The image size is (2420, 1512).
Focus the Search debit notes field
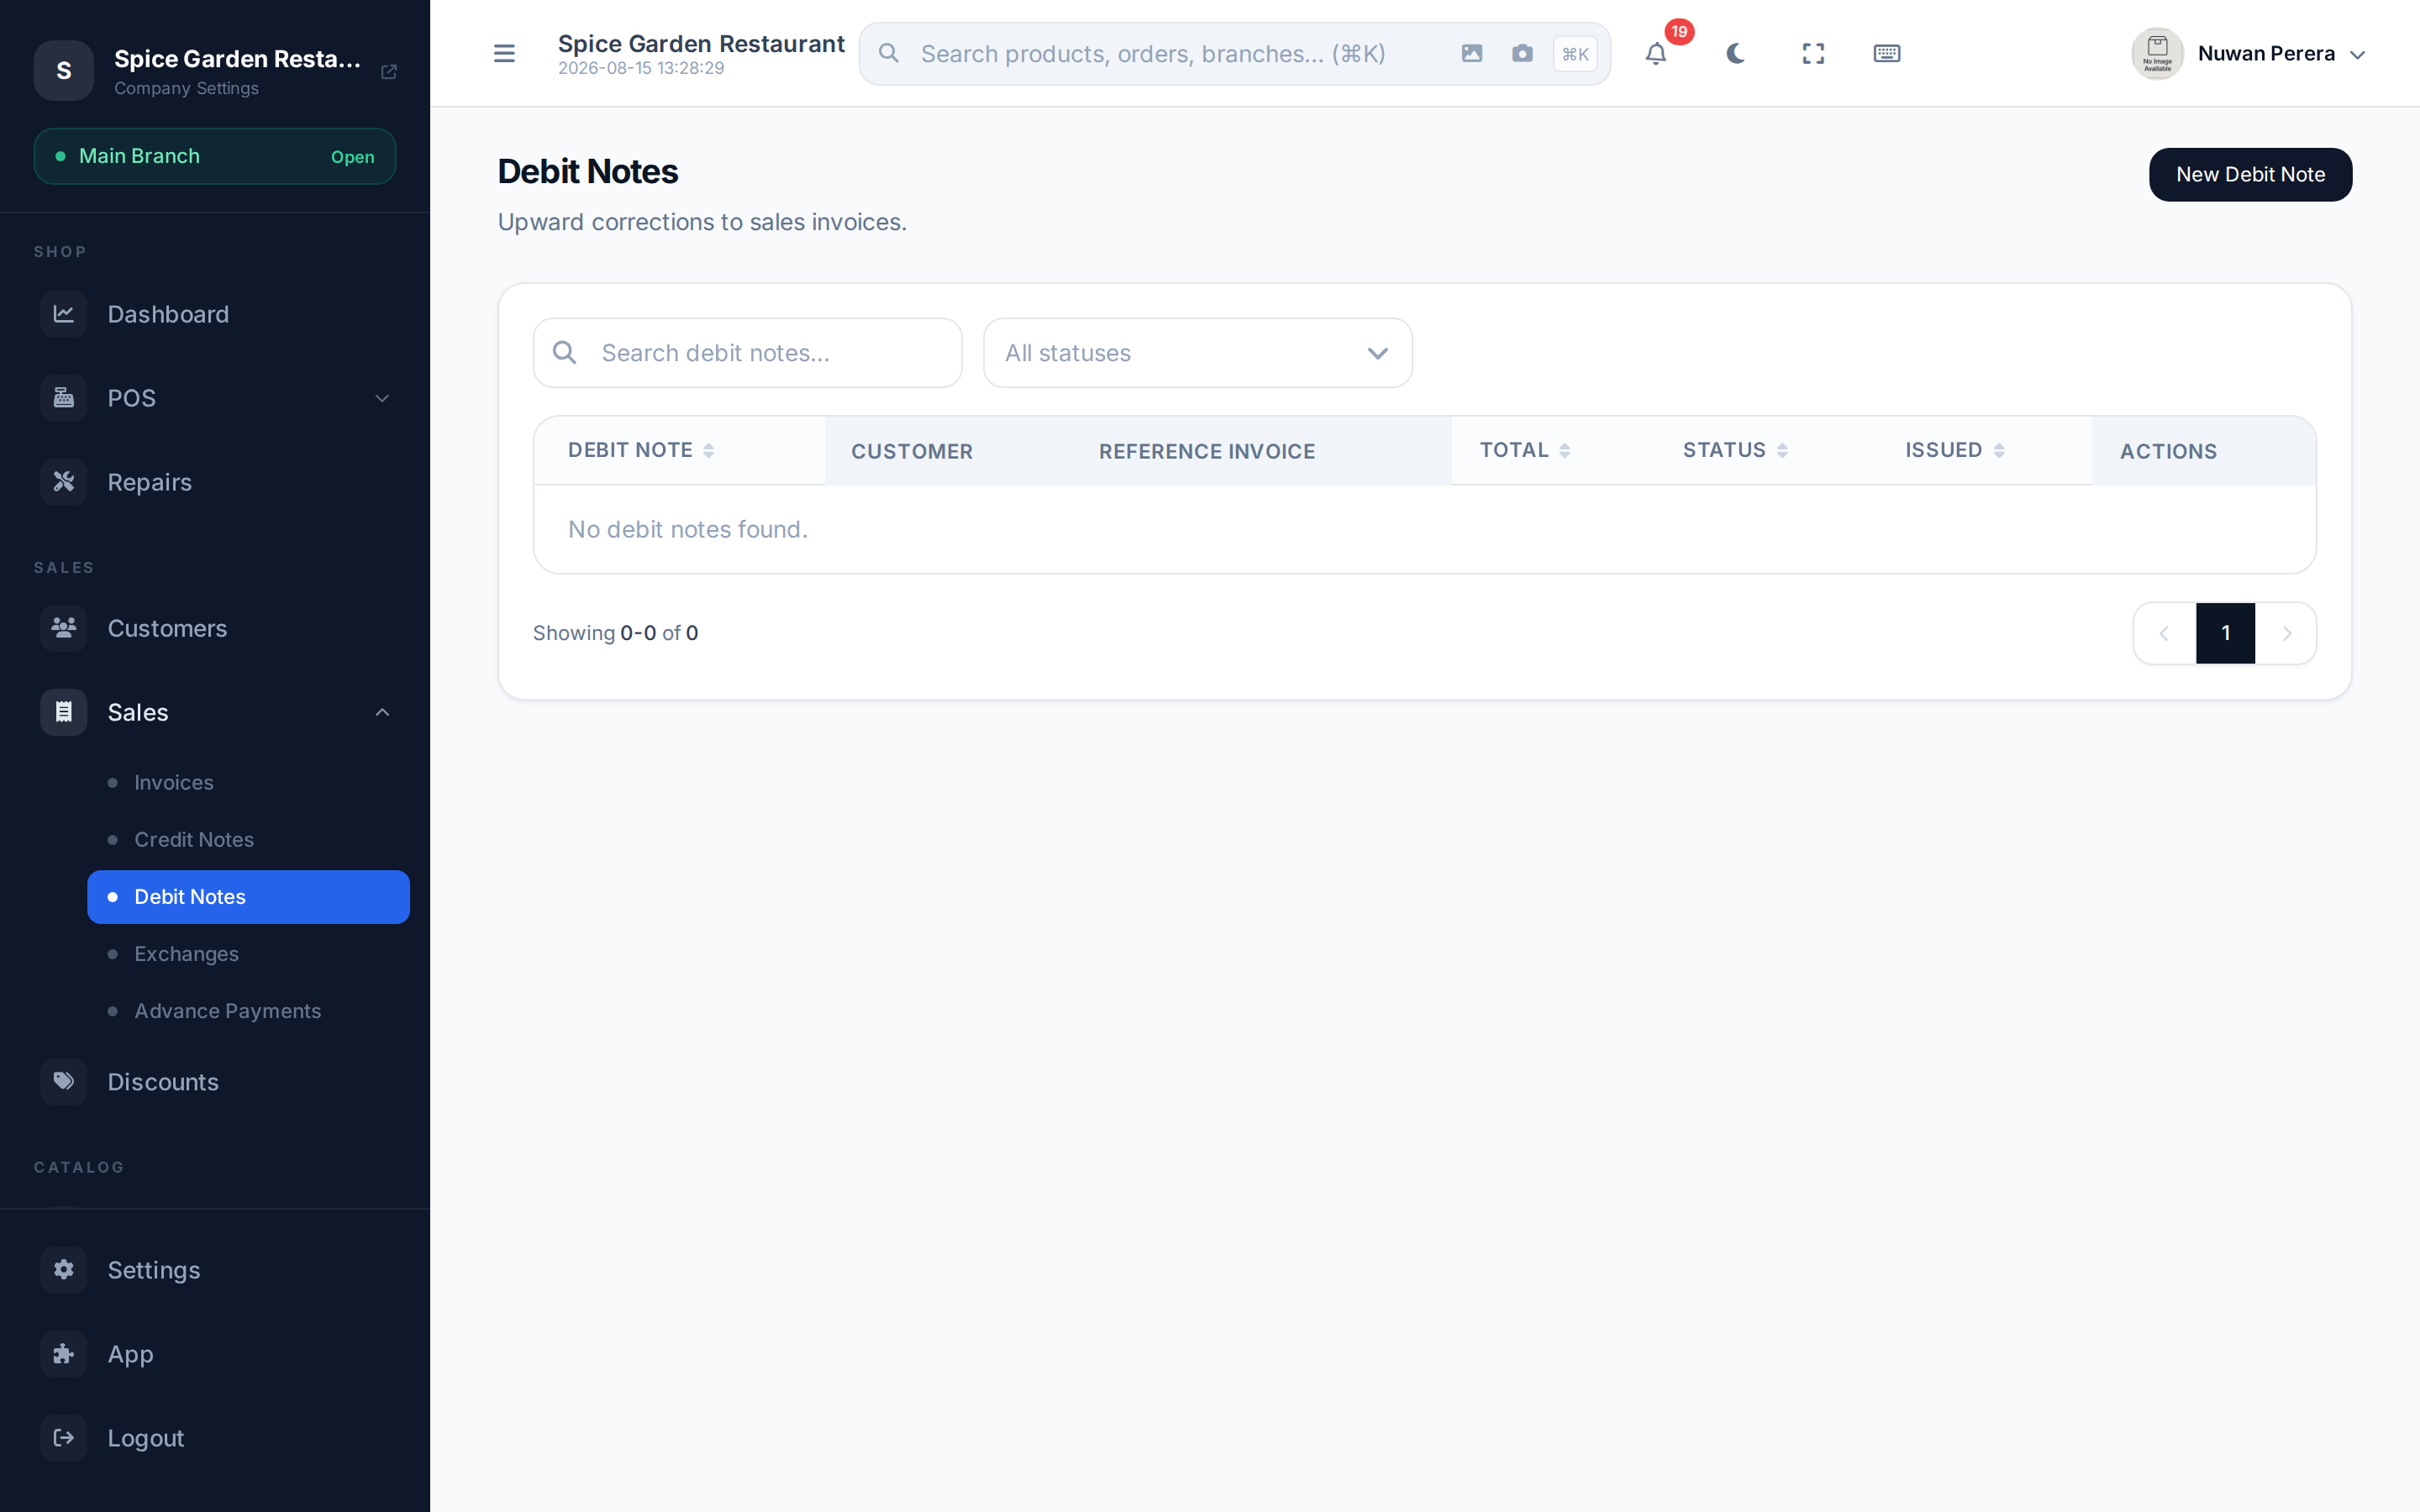click(748, 353)
